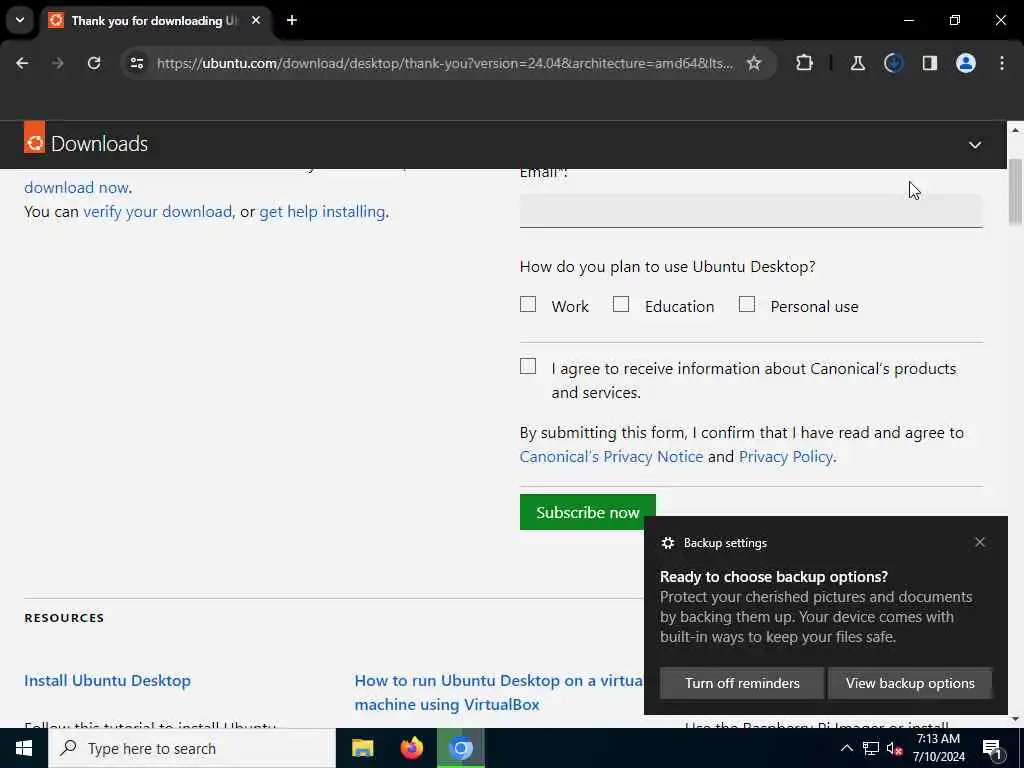Bookmark this page with the star
This screenshot has height=768, width=1024.
click(754, 63)
